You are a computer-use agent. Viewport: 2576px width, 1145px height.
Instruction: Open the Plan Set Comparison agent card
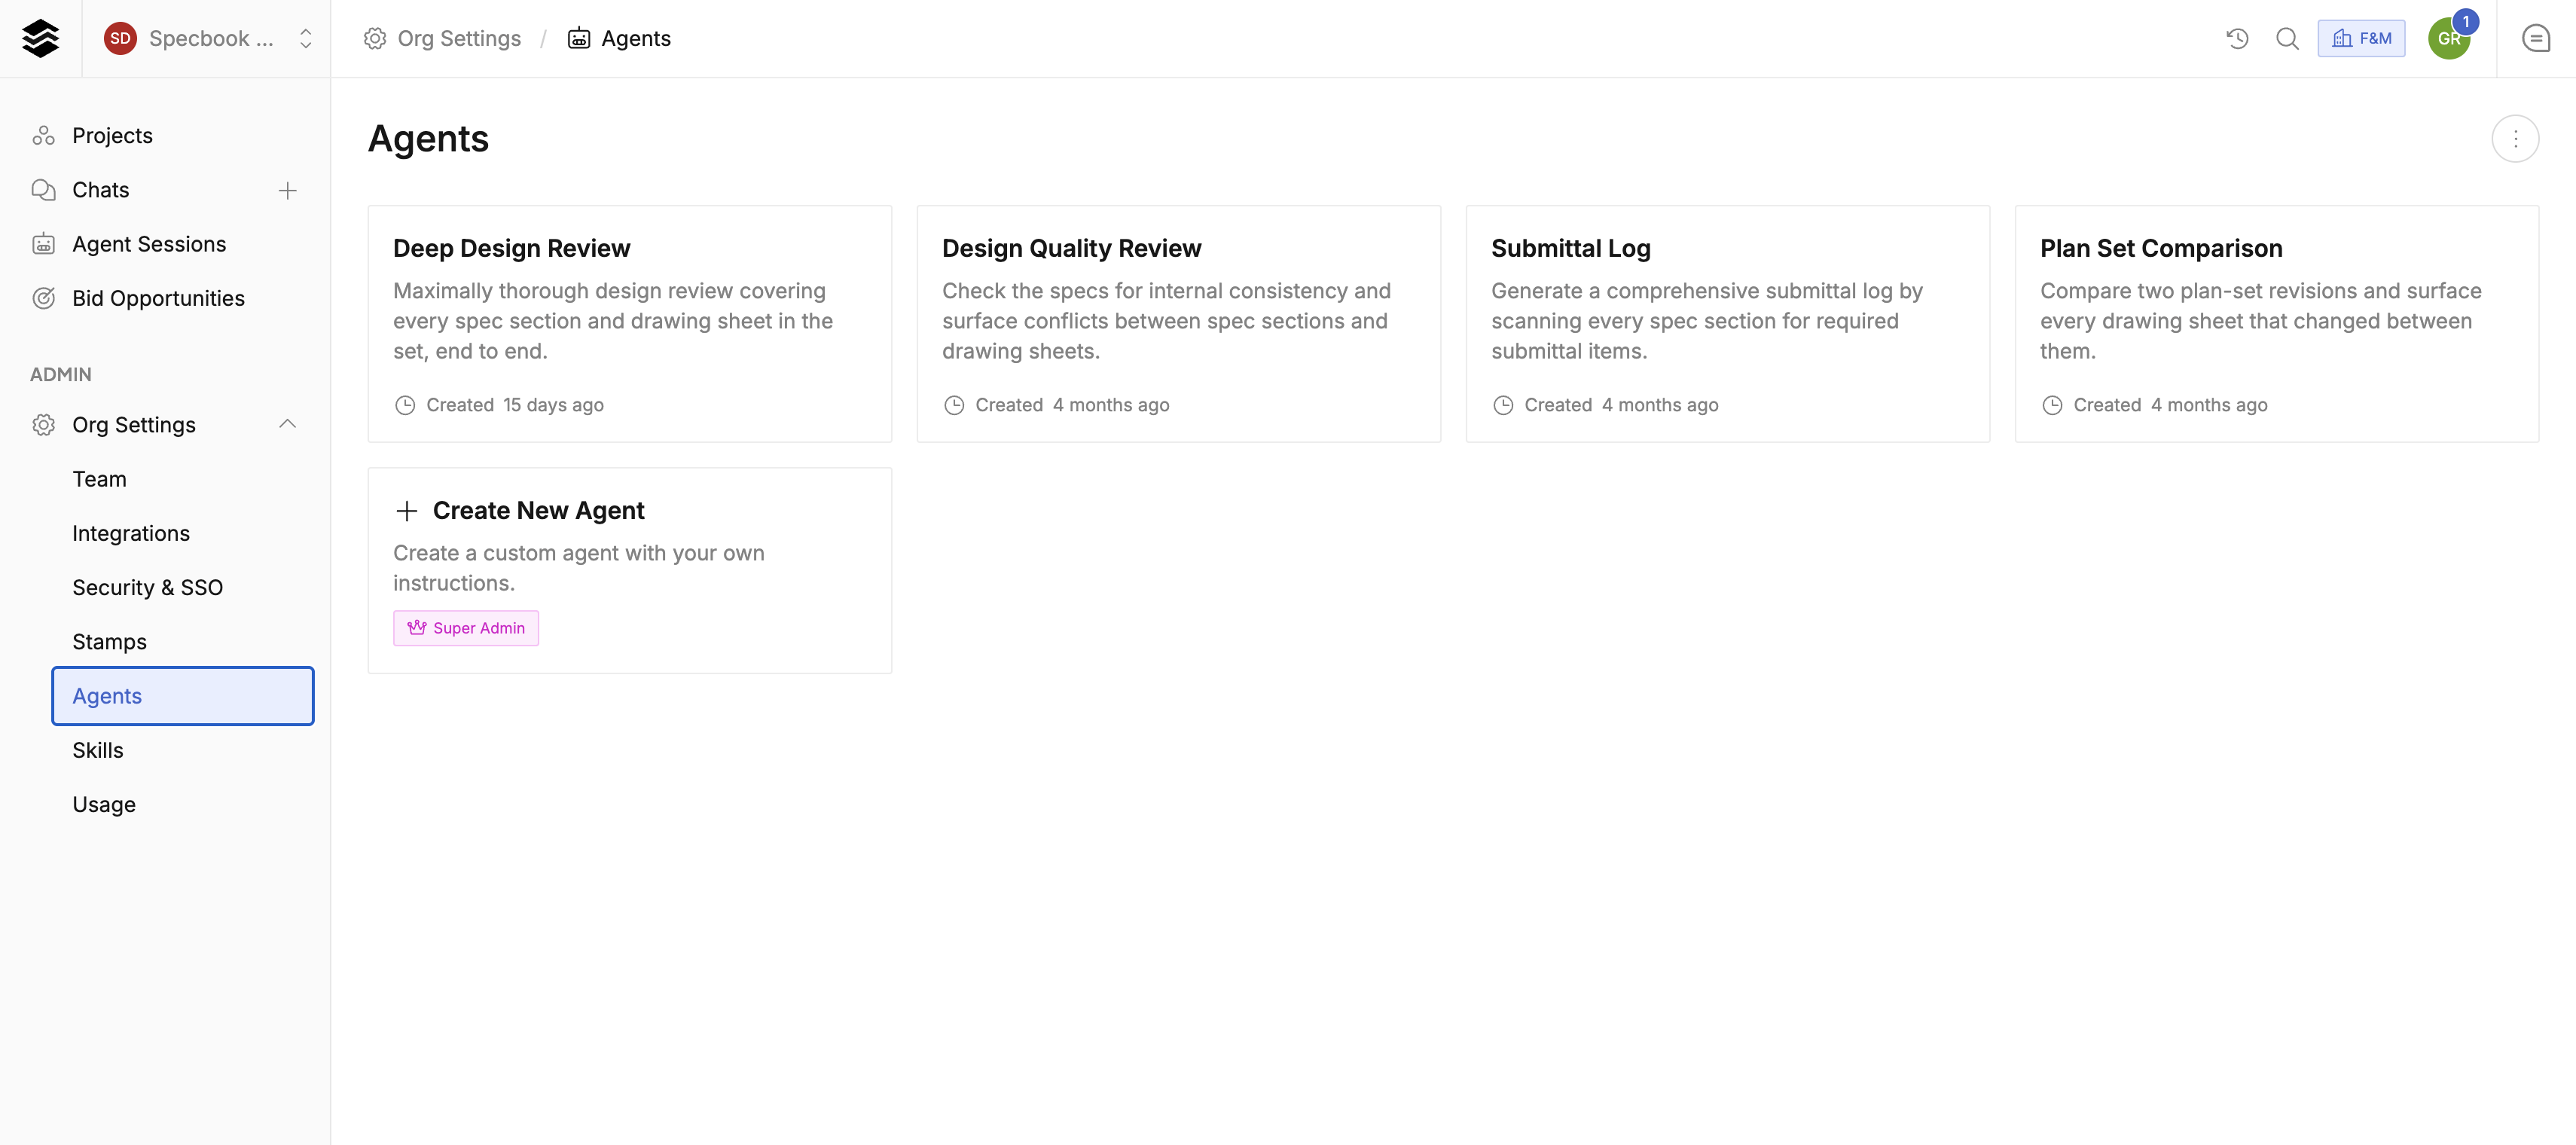[x=2277, y=324]
